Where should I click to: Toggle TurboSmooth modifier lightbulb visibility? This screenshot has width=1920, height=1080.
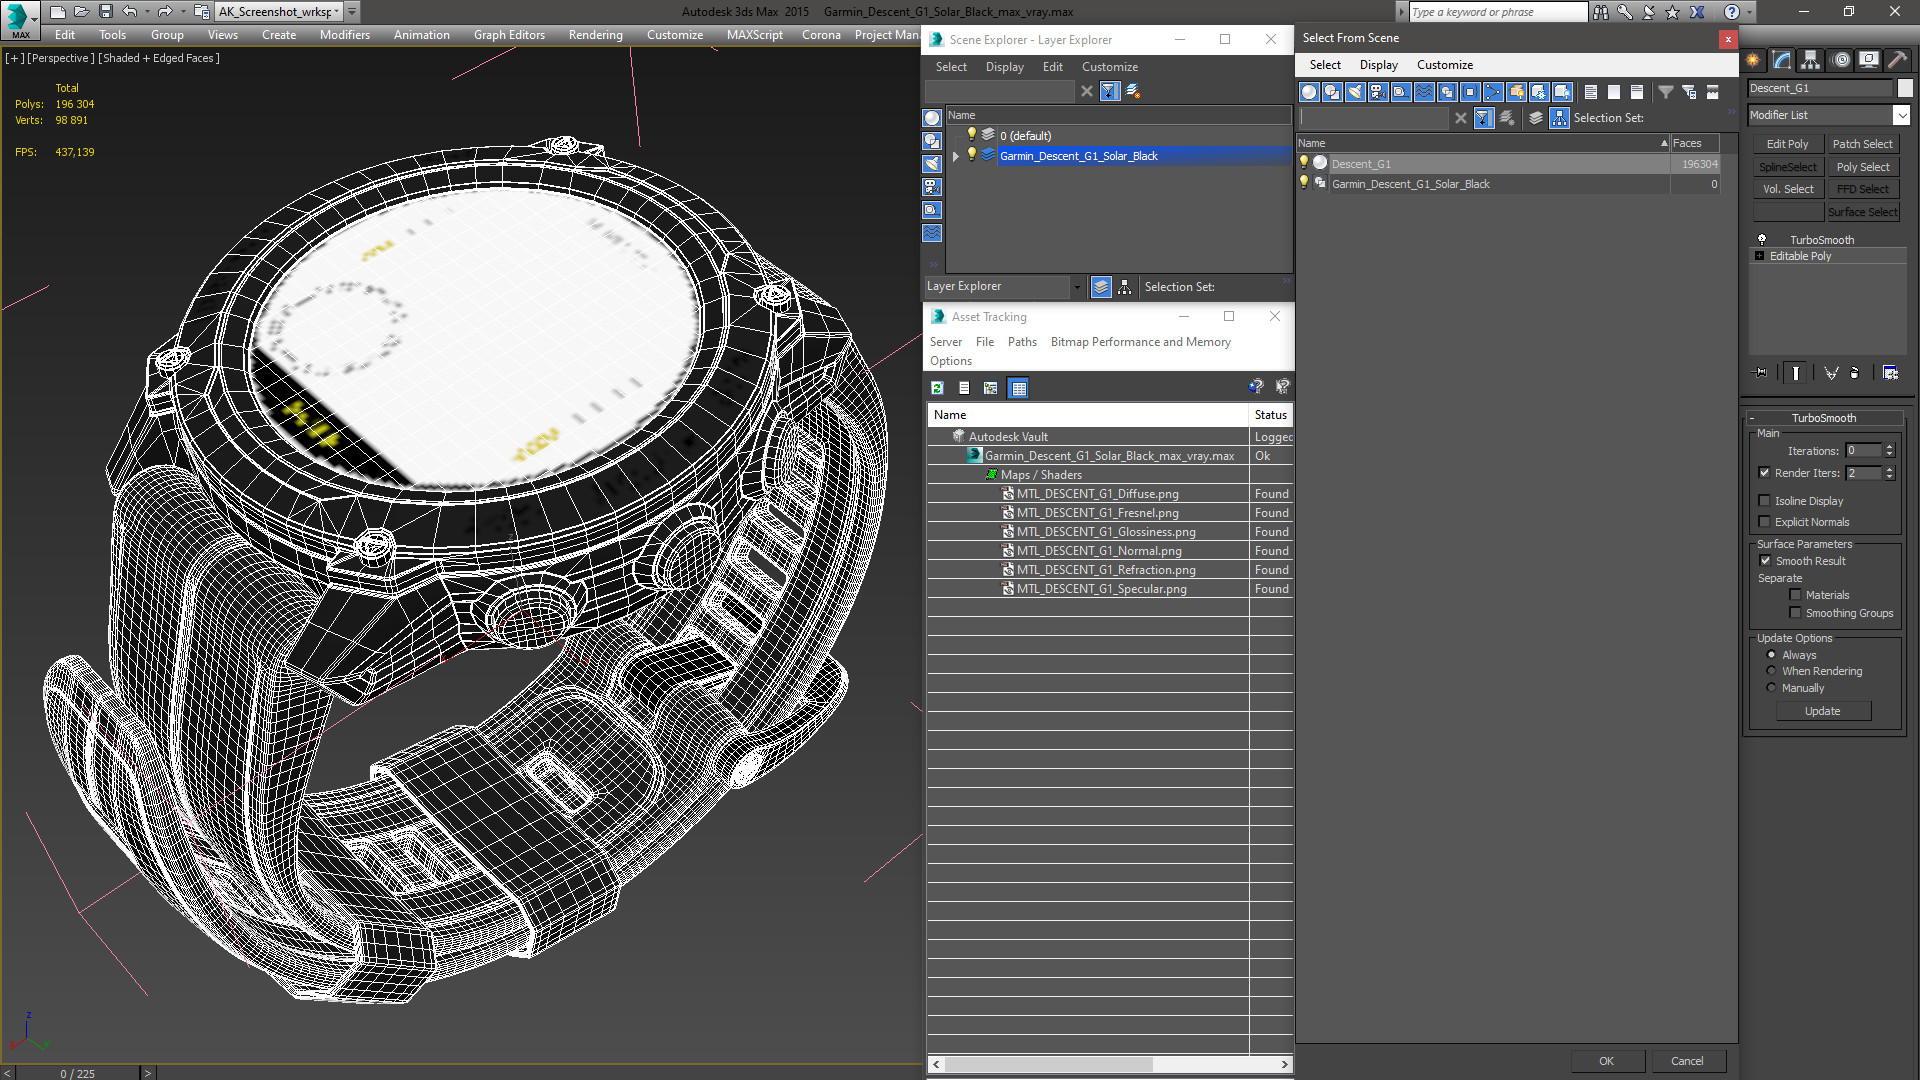point(1762,240)
